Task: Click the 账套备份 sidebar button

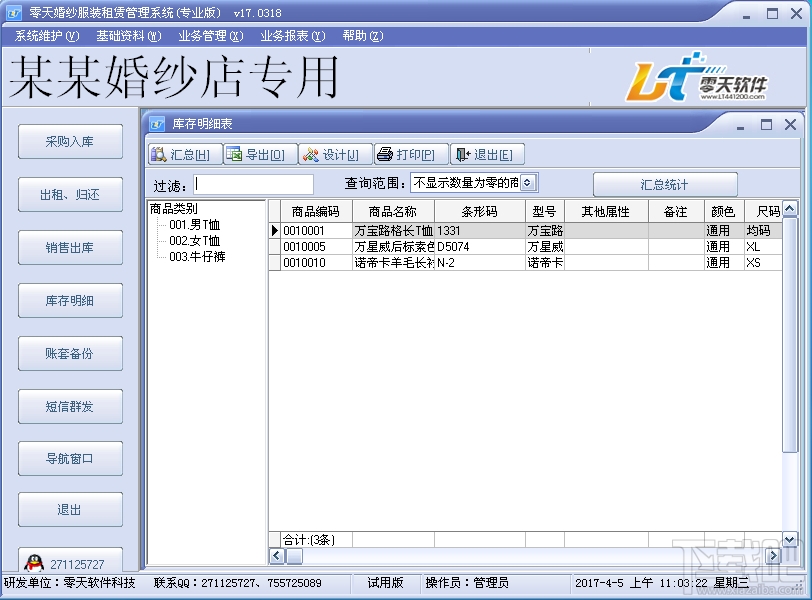Action: [70, 354]
